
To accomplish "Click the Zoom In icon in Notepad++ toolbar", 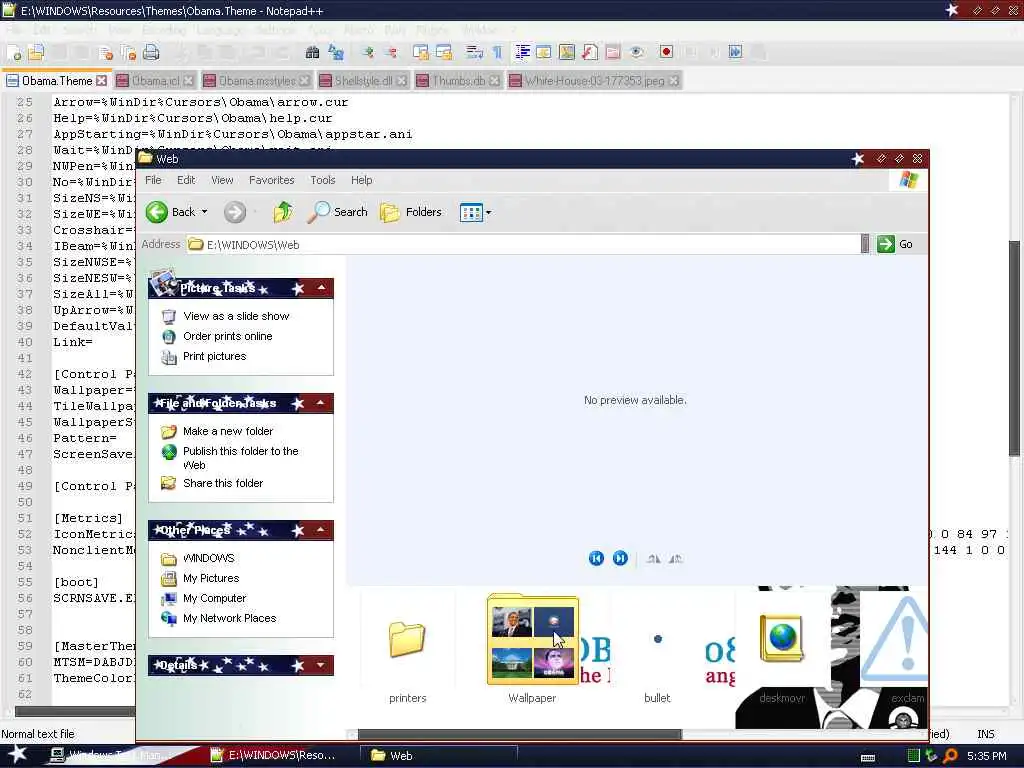I will tap(368, 52).
